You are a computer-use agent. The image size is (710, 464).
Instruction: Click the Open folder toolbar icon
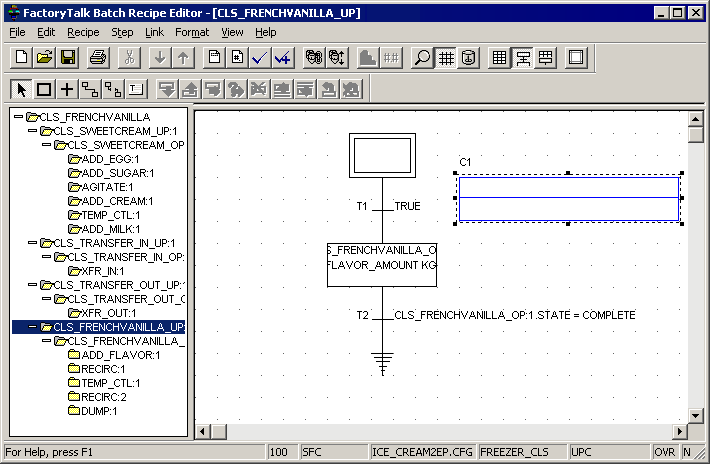tap(44, 58)
